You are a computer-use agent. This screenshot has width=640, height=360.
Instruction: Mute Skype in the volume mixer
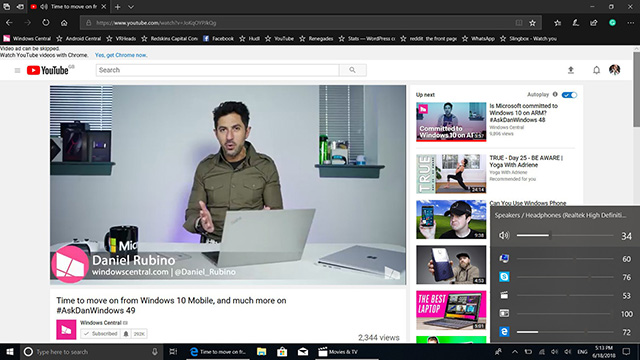504,277
